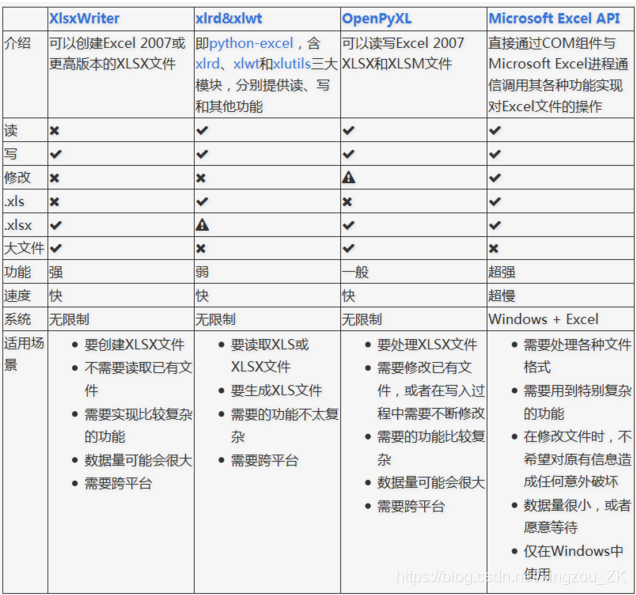Click the 要创建XLSX文件 bullet
Image resolution: width=636 pixels, height=595 pixels.
(x=134, y=345)
